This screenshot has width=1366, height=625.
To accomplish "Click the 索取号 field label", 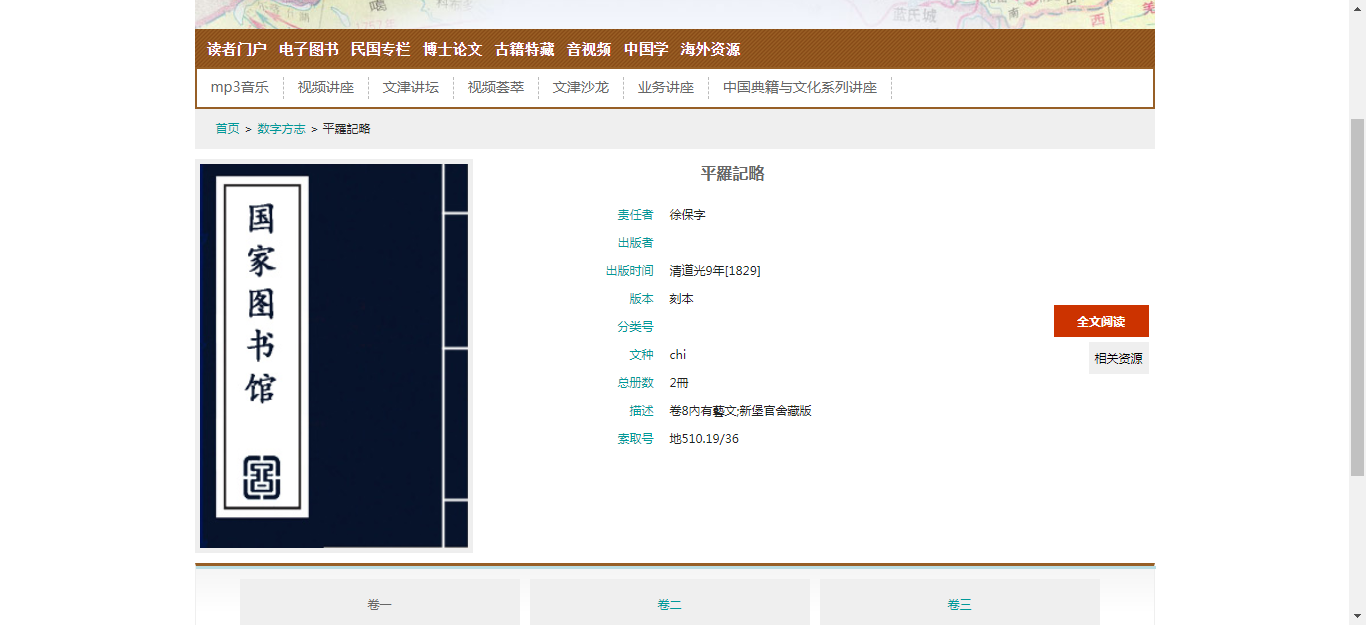I will (636, 439).
